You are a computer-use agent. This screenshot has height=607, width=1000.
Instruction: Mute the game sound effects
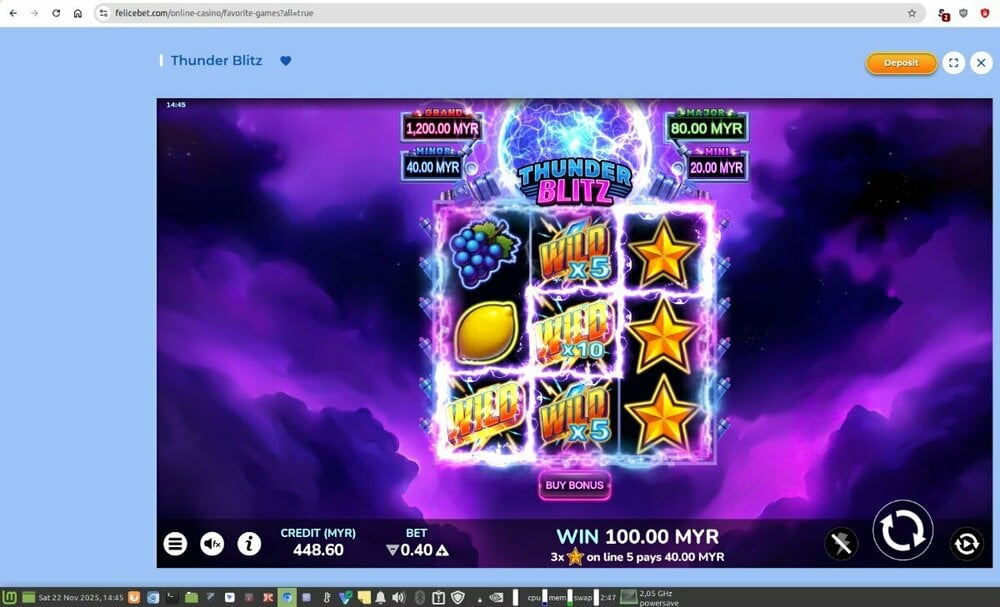(x=212, y=544)
